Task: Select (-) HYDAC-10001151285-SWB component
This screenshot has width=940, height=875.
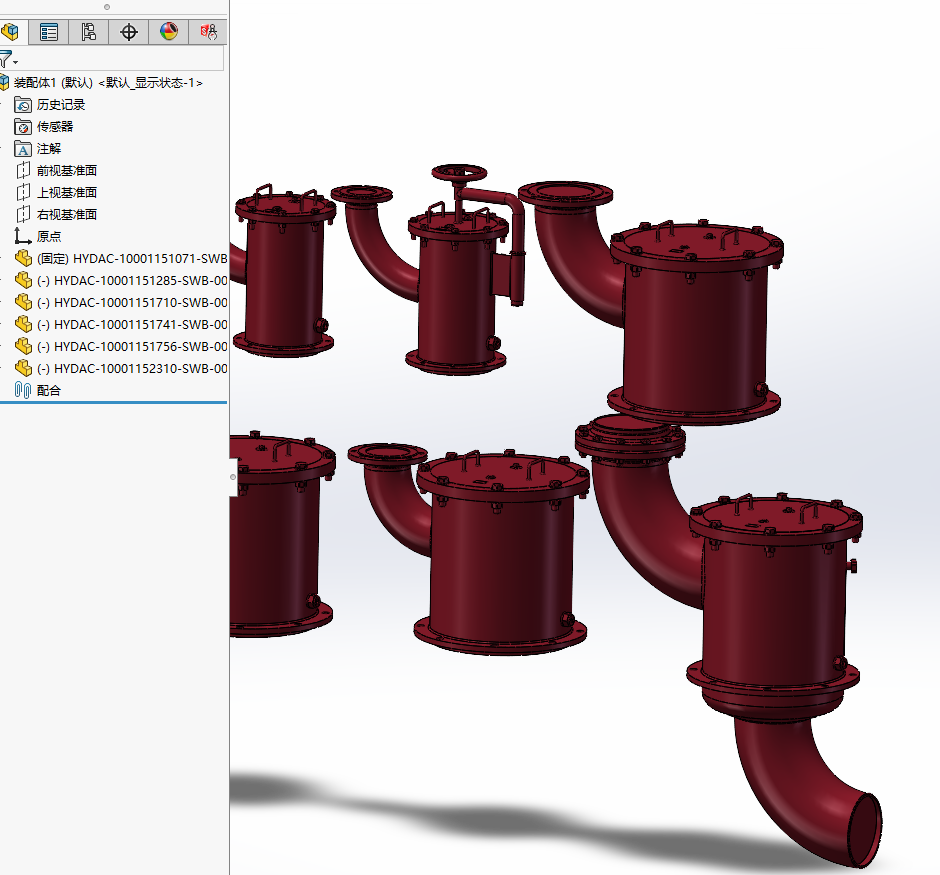Action: [132, 280]
